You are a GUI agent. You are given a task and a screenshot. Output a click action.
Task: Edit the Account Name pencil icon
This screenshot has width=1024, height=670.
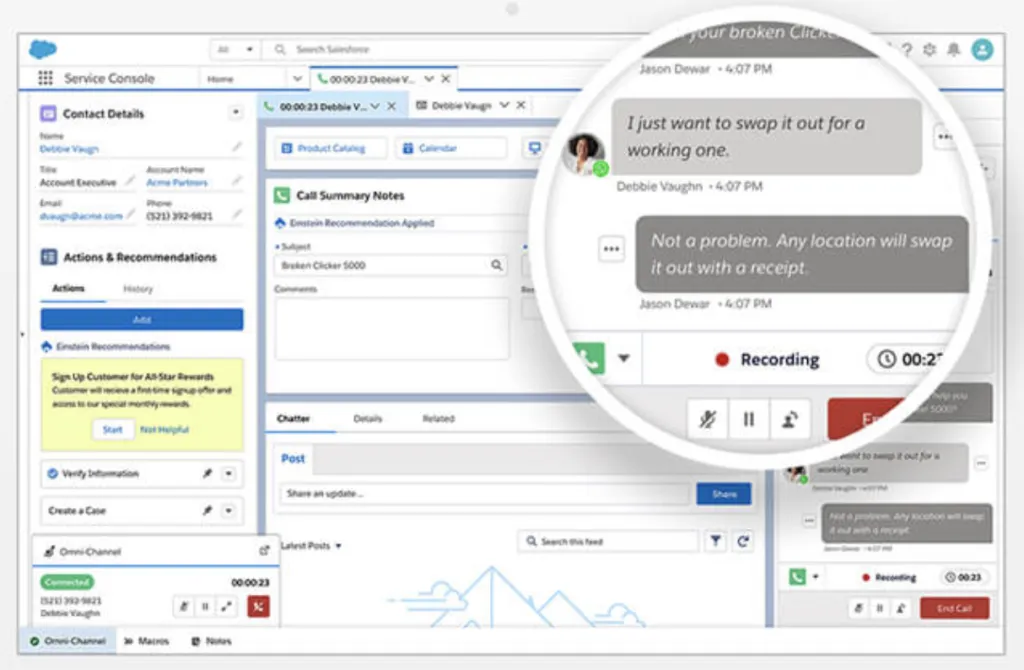236,180
